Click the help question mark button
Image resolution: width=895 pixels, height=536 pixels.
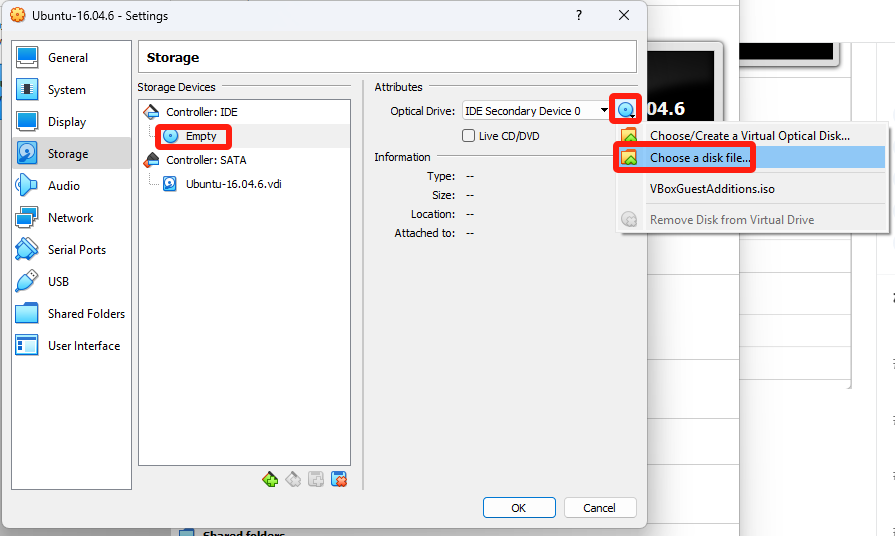pos(579,15)
